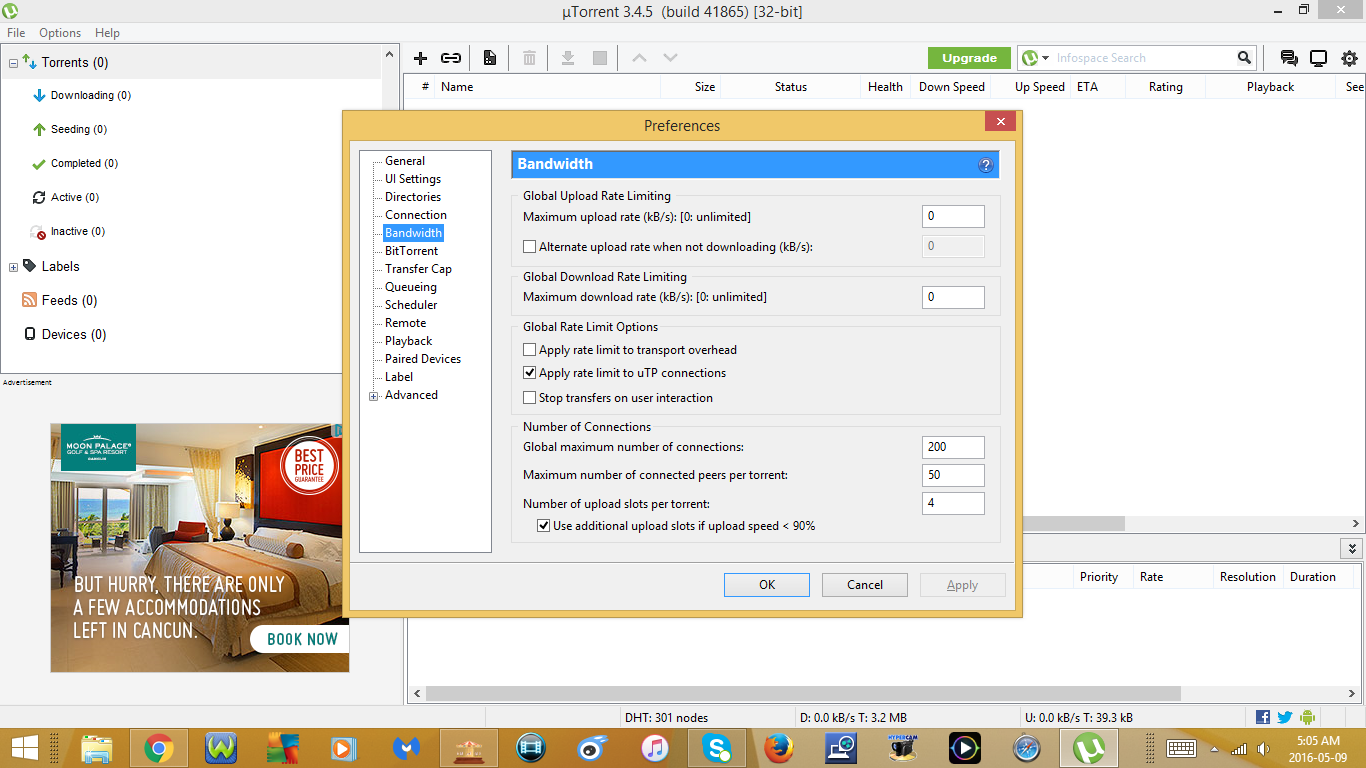This screenshot has width=1366, height=768.
Task: Select Seeding (0) in sidebar
Action: coord(79,130)
